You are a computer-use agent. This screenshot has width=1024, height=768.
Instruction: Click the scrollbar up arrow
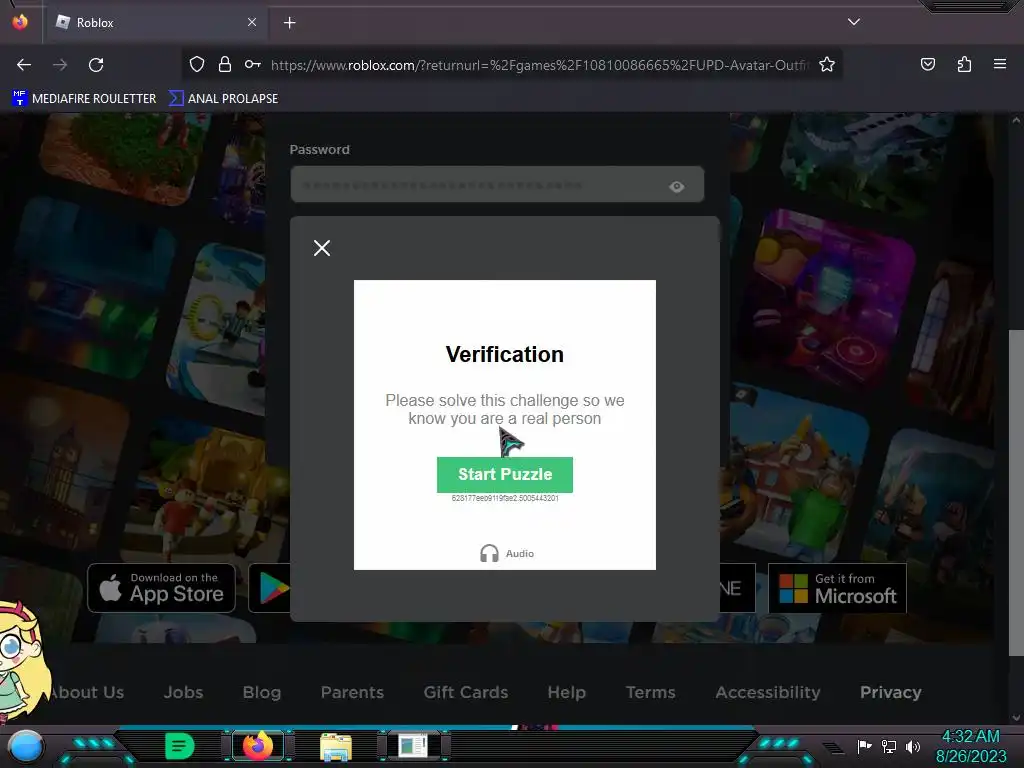[x=1016, y=120]
